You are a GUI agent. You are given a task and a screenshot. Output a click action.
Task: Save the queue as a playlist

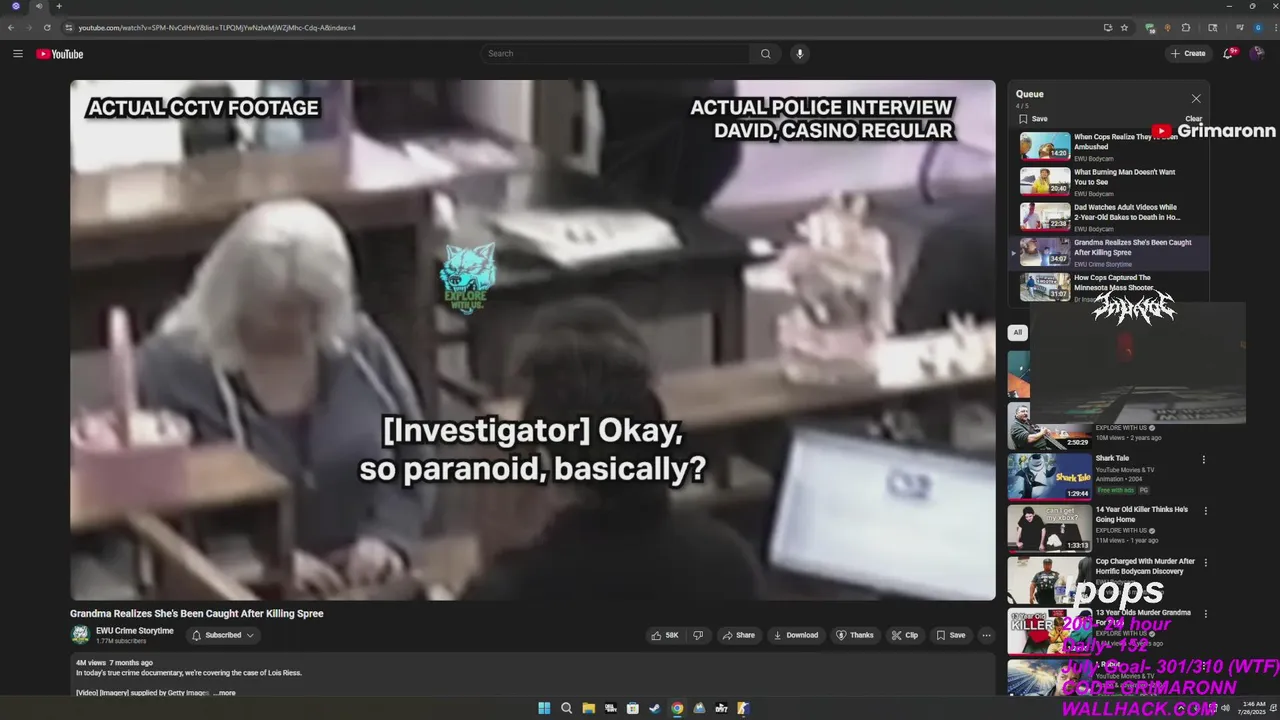point(1033,118)
